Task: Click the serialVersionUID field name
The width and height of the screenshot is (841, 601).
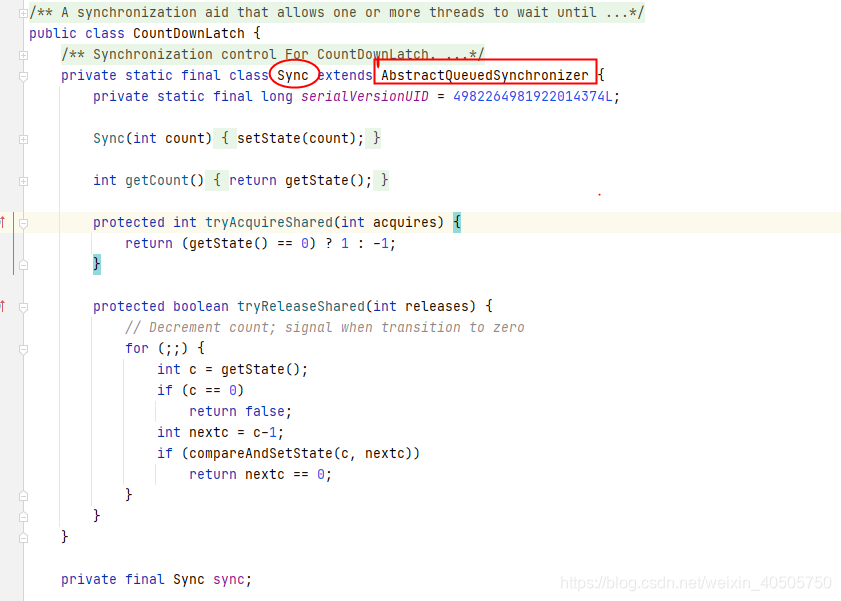Action: pyautogui.click(x=365, y=97)
